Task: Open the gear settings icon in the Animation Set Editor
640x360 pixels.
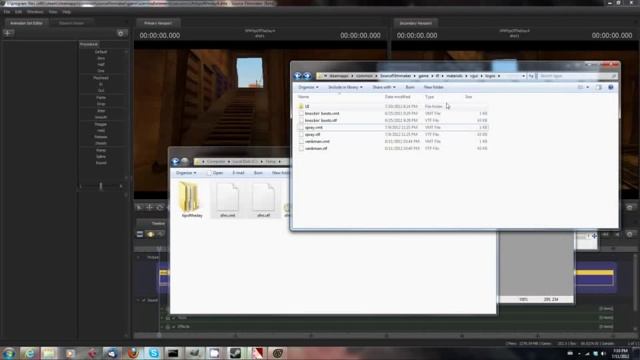Action: 121,33
